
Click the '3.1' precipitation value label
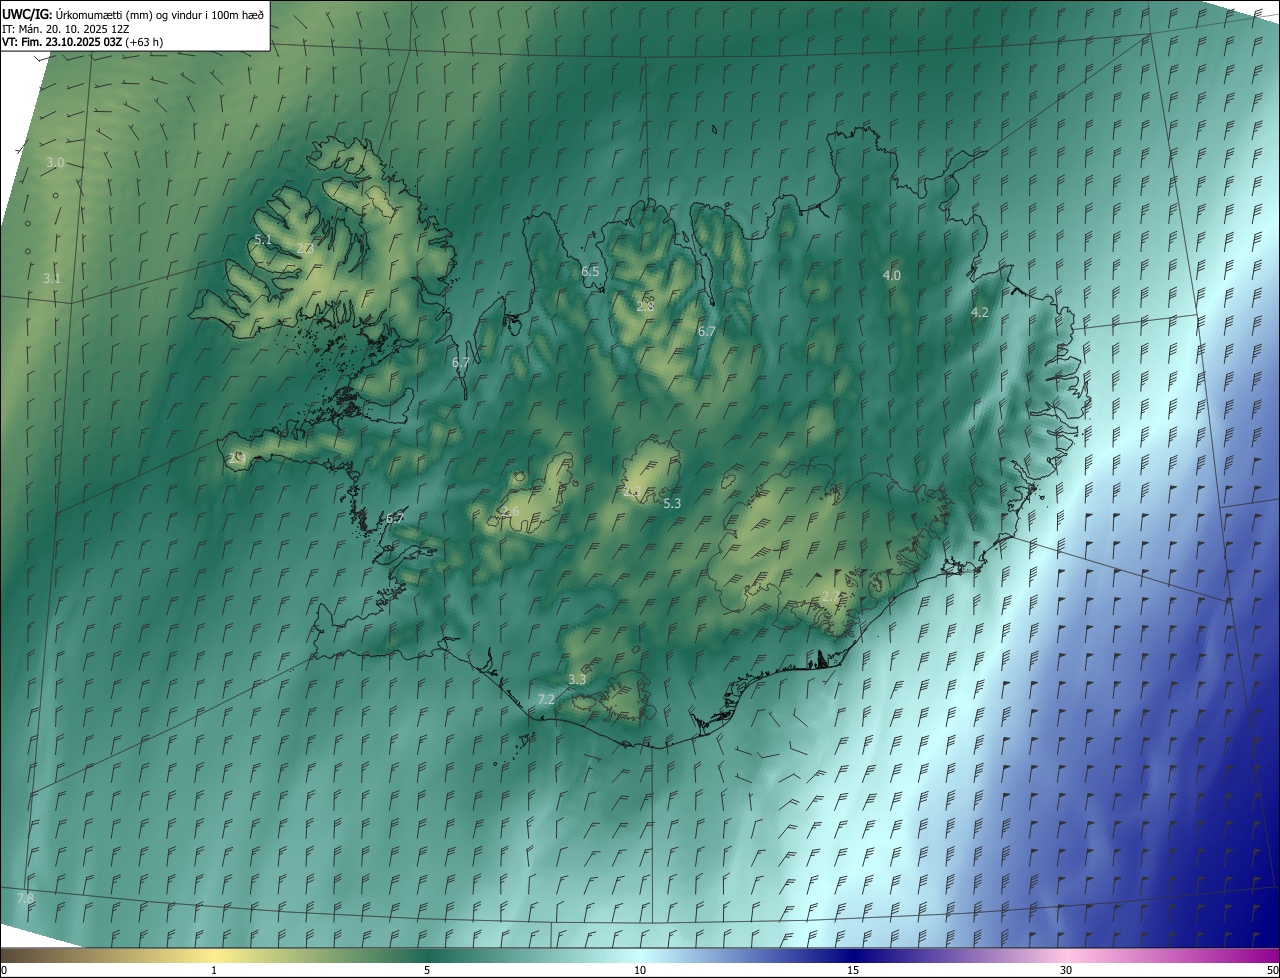click(52, 278)
